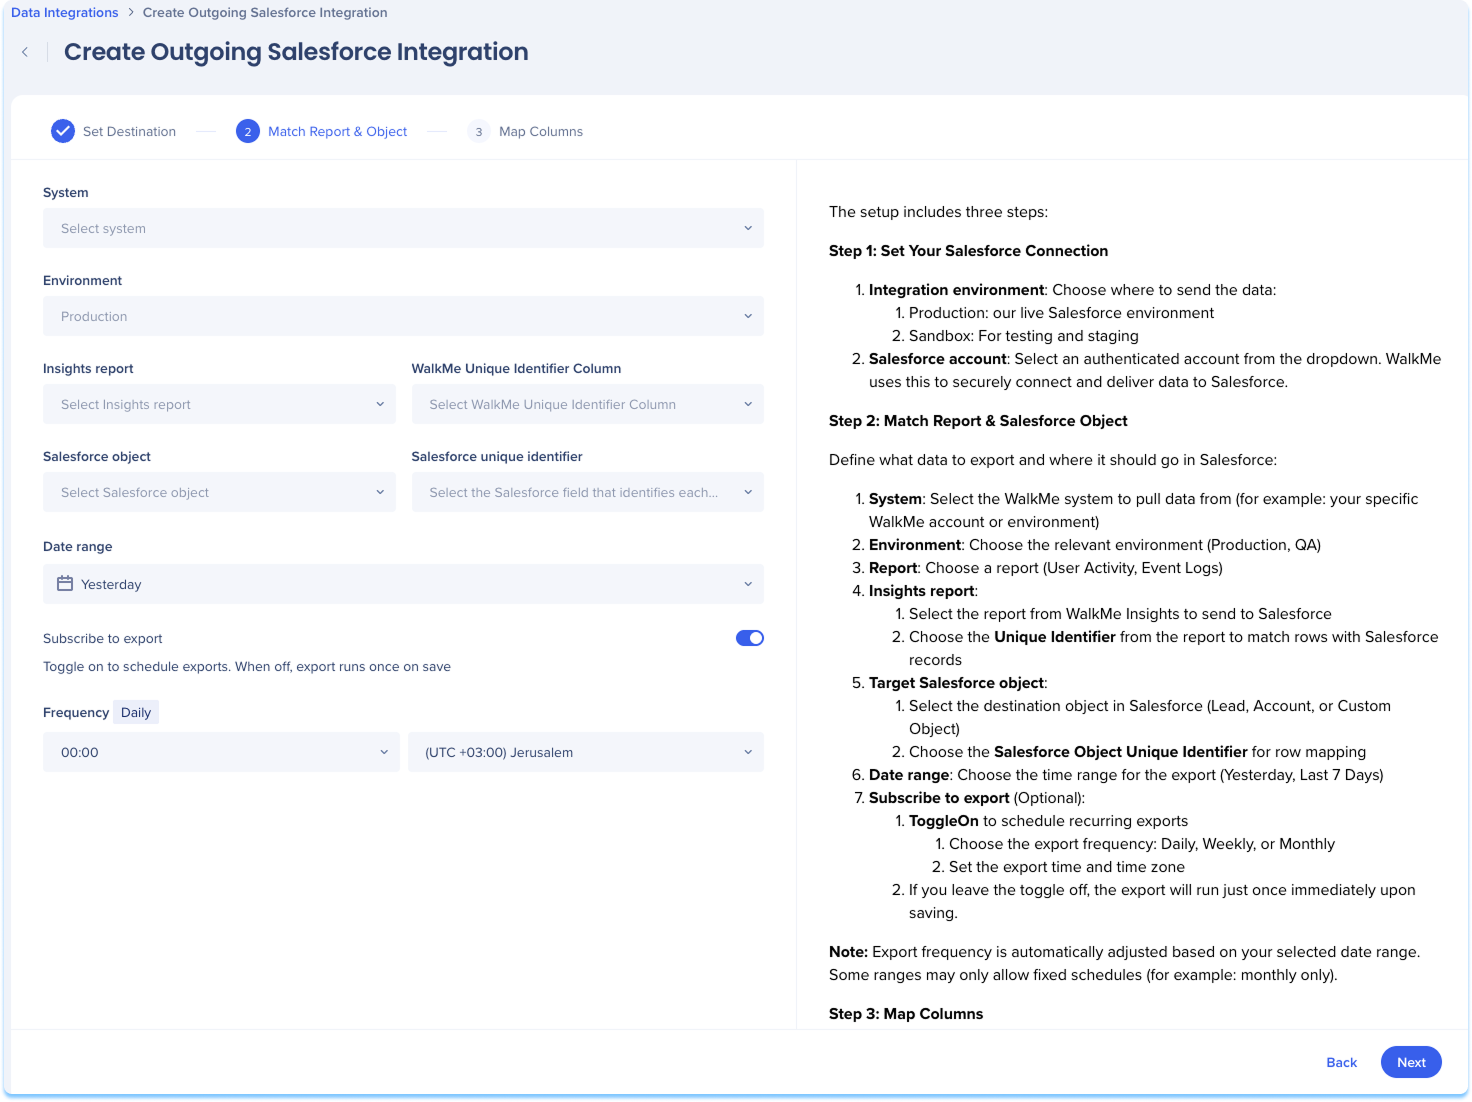Click the Daily frequency tag
This screenshot has height=1102, width=1472.
[x=136, y=712]
